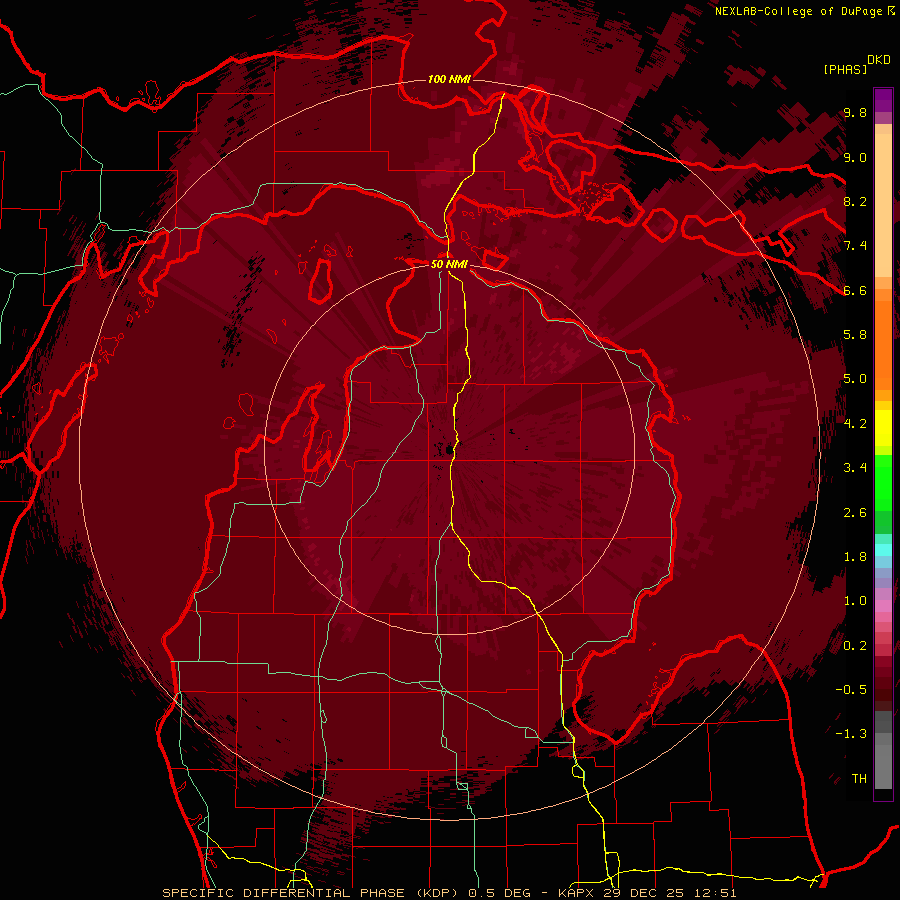Click the 6.6 scale value

(x=855, y=290)
